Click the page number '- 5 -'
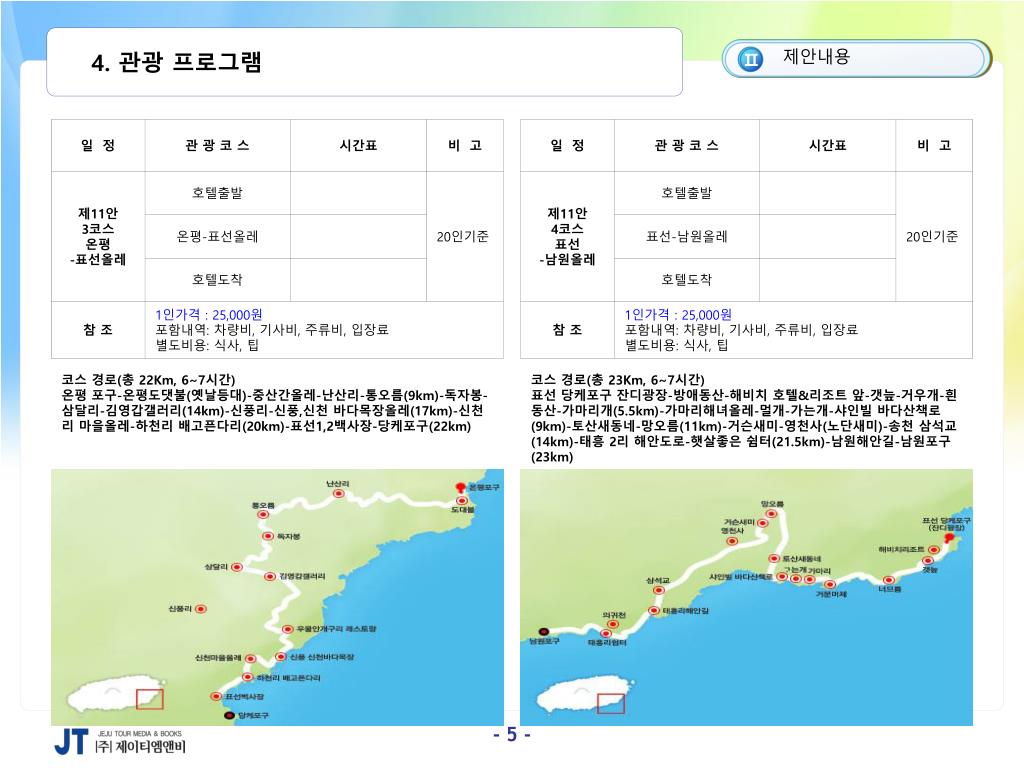Image resolution: width=1024 pixels, height=768 pixels. [x=512, y=735]
